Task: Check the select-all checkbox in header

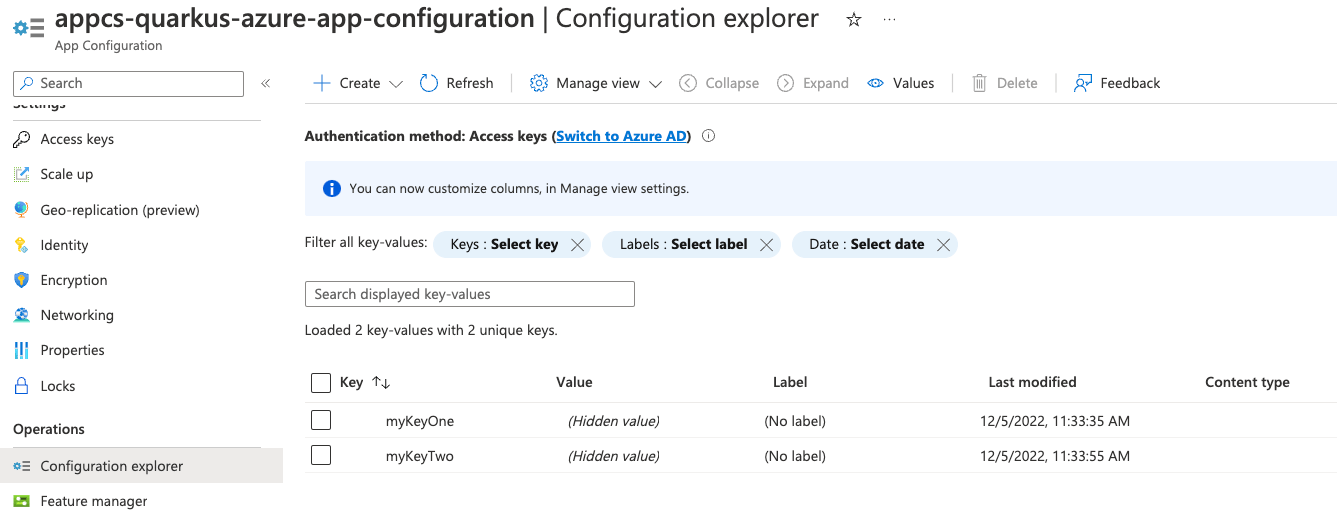Action: (321, 383)
